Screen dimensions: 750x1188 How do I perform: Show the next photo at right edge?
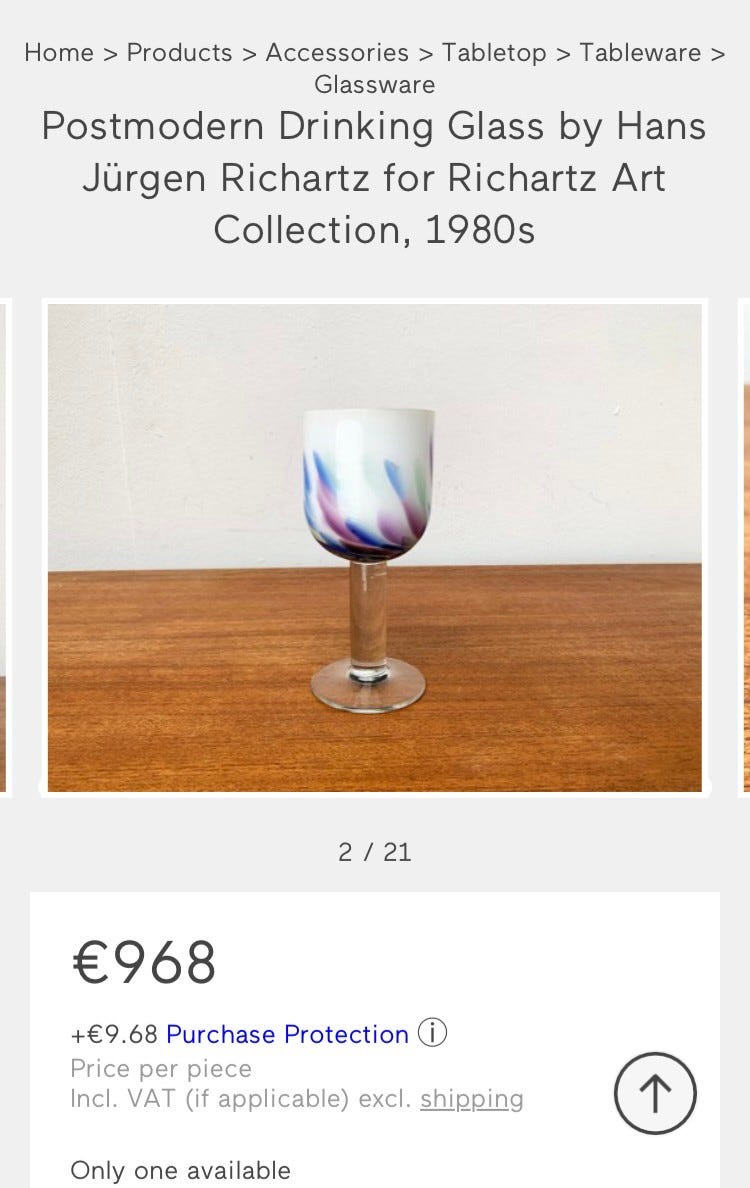[744, 547]
